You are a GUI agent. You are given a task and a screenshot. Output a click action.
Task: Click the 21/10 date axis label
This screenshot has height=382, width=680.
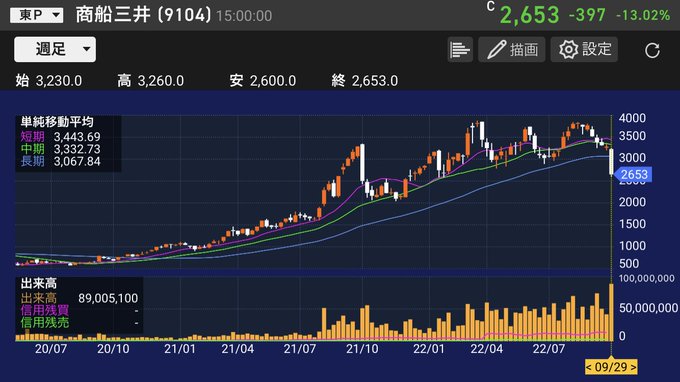coord(362,349)
